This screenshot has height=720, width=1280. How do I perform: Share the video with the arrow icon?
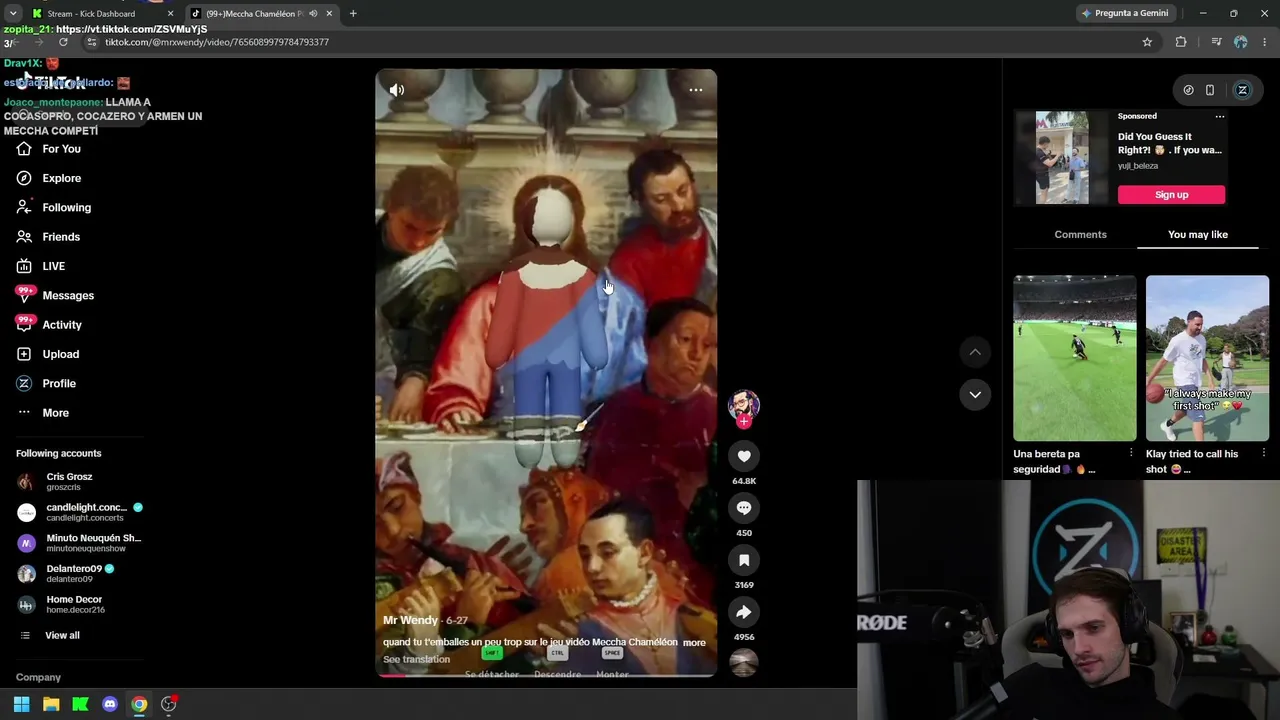click(744, 612)
